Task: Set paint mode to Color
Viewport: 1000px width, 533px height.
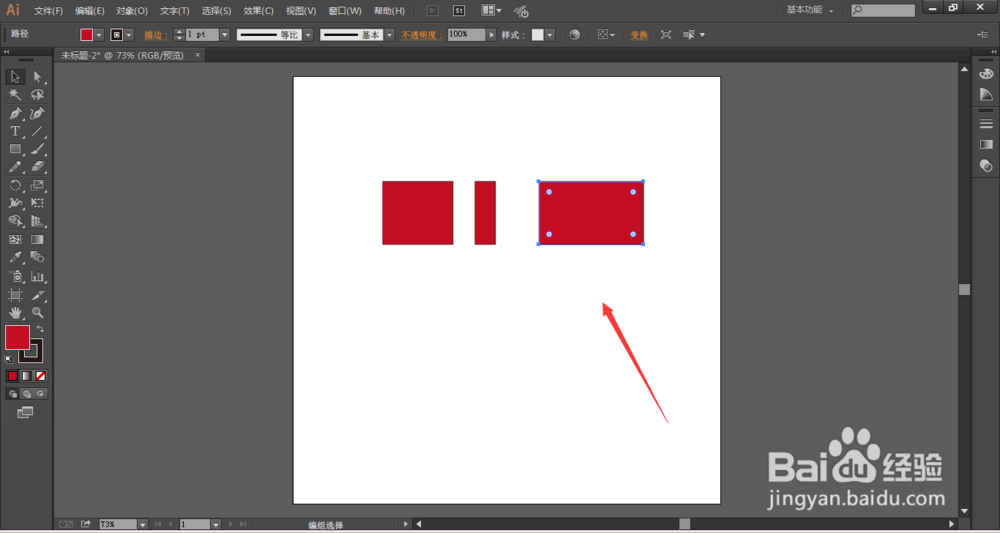Action: point(12,376)
